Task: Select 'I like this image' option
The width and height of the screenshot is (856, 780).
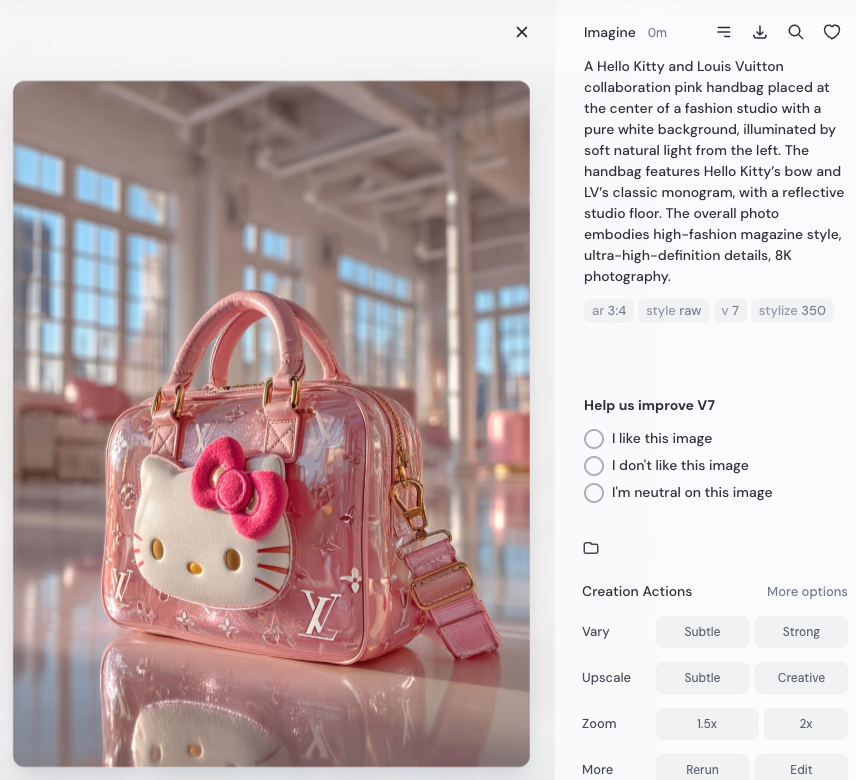Action: [x=594, y=439]
